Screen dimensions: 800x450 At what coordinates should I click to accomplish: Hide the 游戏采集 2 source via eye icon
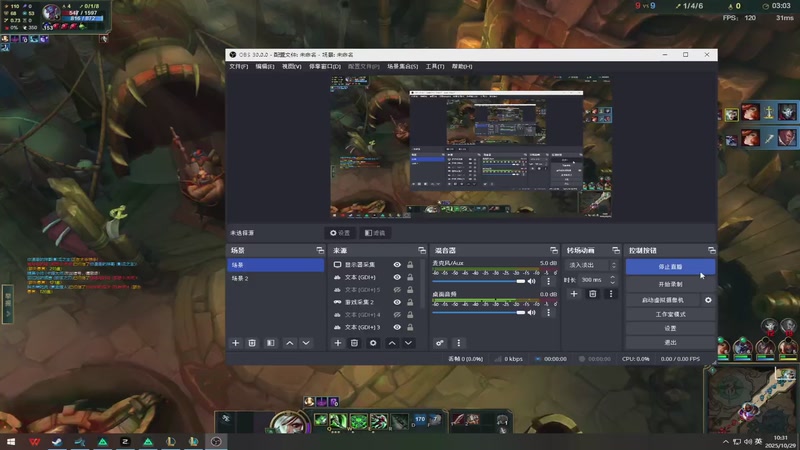coord(397,302)
